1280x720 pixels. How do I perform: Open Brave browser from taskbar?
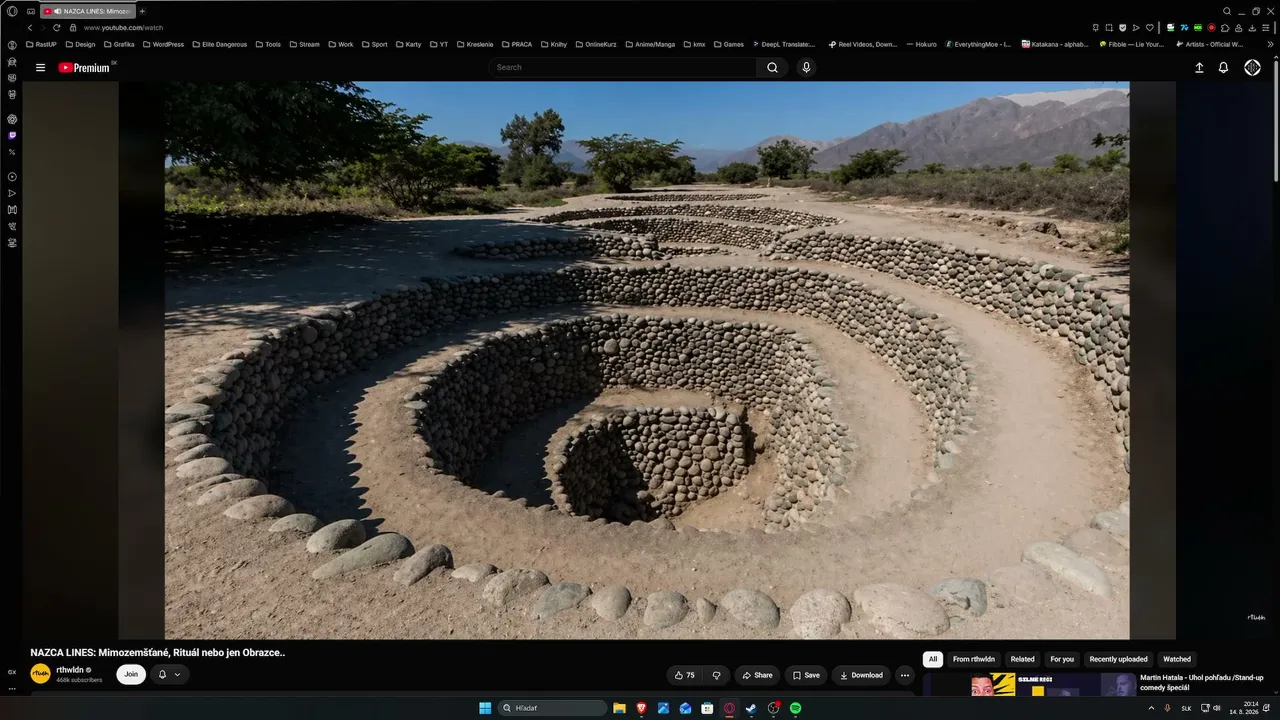click(x=641, y=708)
